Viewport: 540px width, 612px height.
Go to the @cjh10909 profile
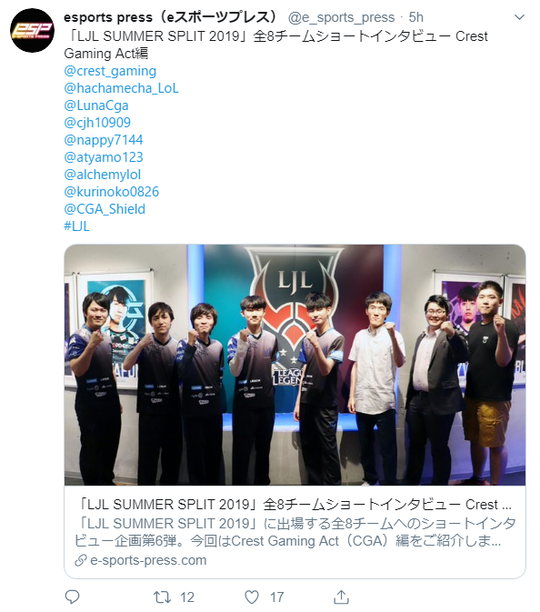point(97,123)
